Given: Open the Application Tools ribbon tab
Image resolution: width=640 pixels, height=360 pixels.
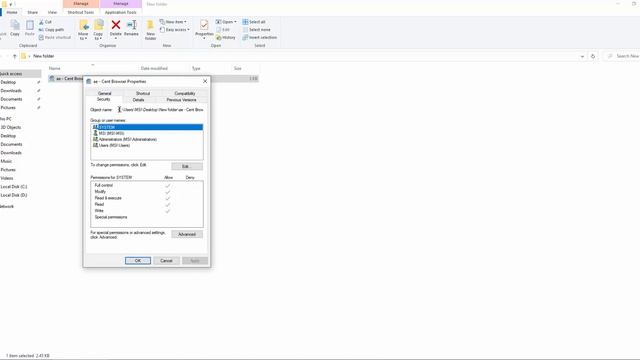Looking at the screenshot, I should pos(120,13).
